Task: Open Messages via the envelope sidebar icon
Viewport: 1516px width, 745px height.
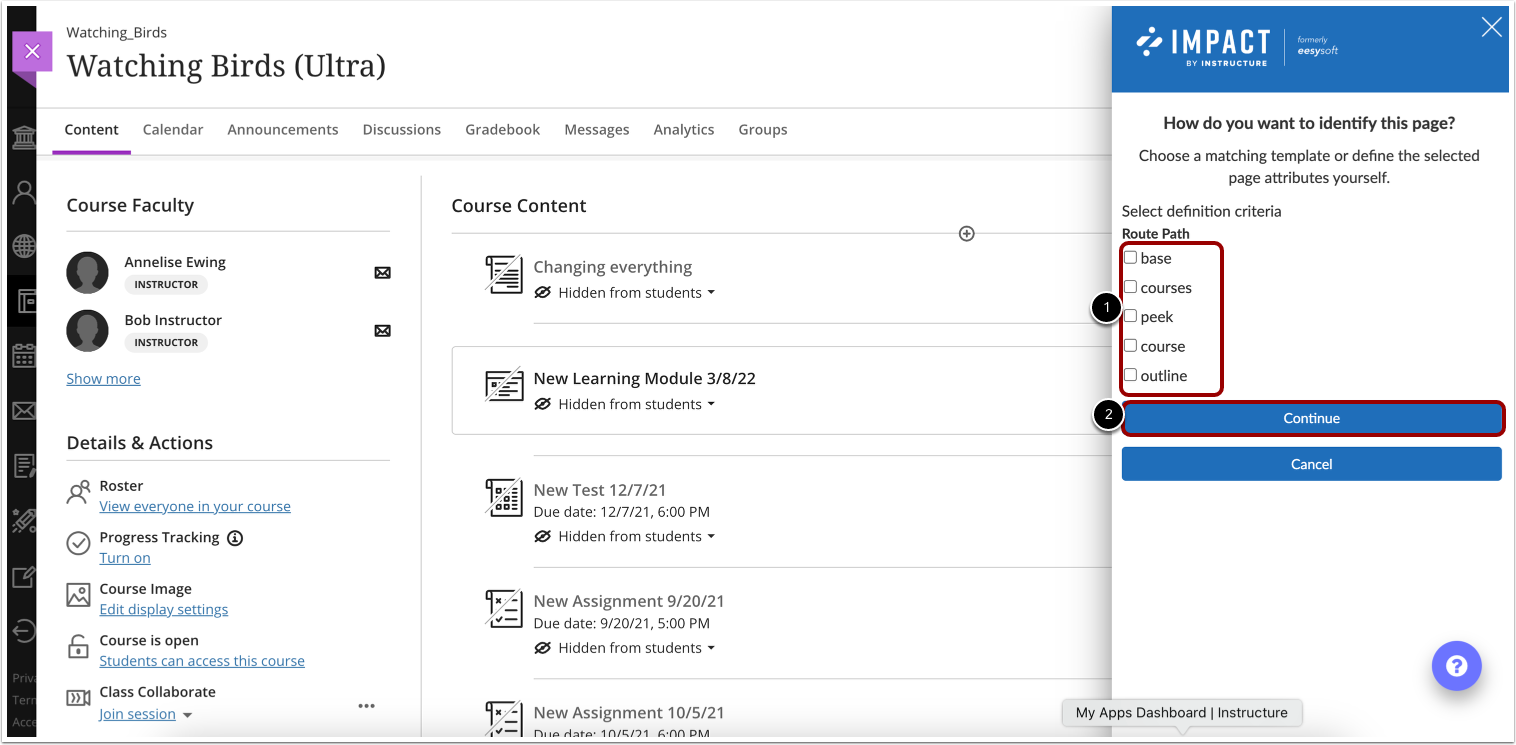Action: tap(23, 410)
